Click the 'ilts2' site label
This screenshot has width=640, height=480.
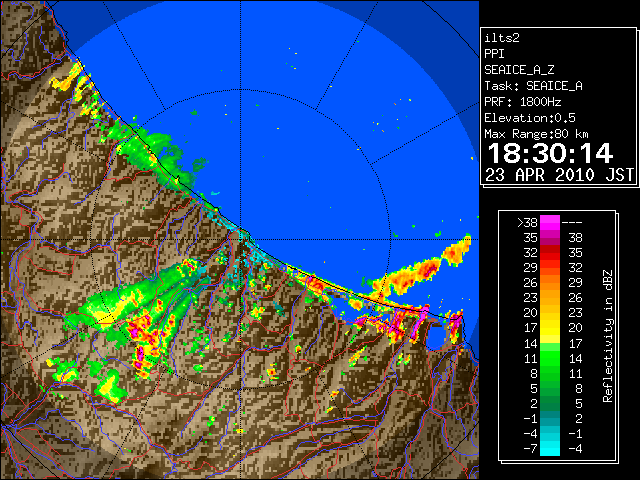click(x=502, y=38)
